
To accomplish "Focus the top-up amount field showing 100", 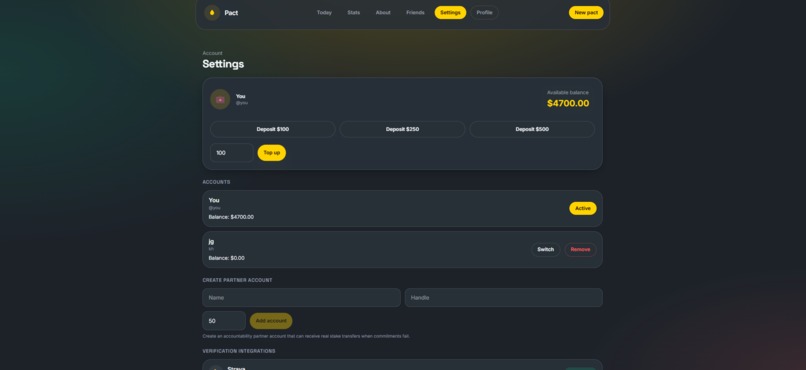I will (232, 153).
